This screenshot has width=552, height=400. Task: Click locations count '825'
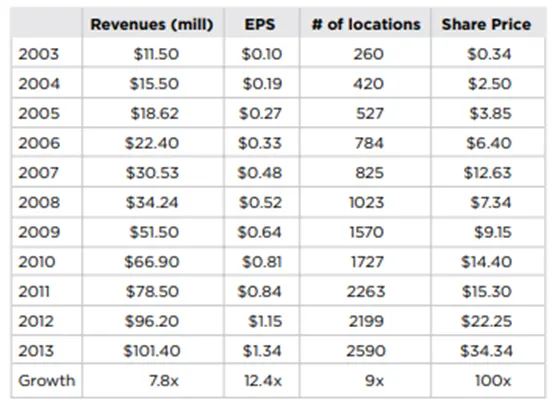point(369,173)
